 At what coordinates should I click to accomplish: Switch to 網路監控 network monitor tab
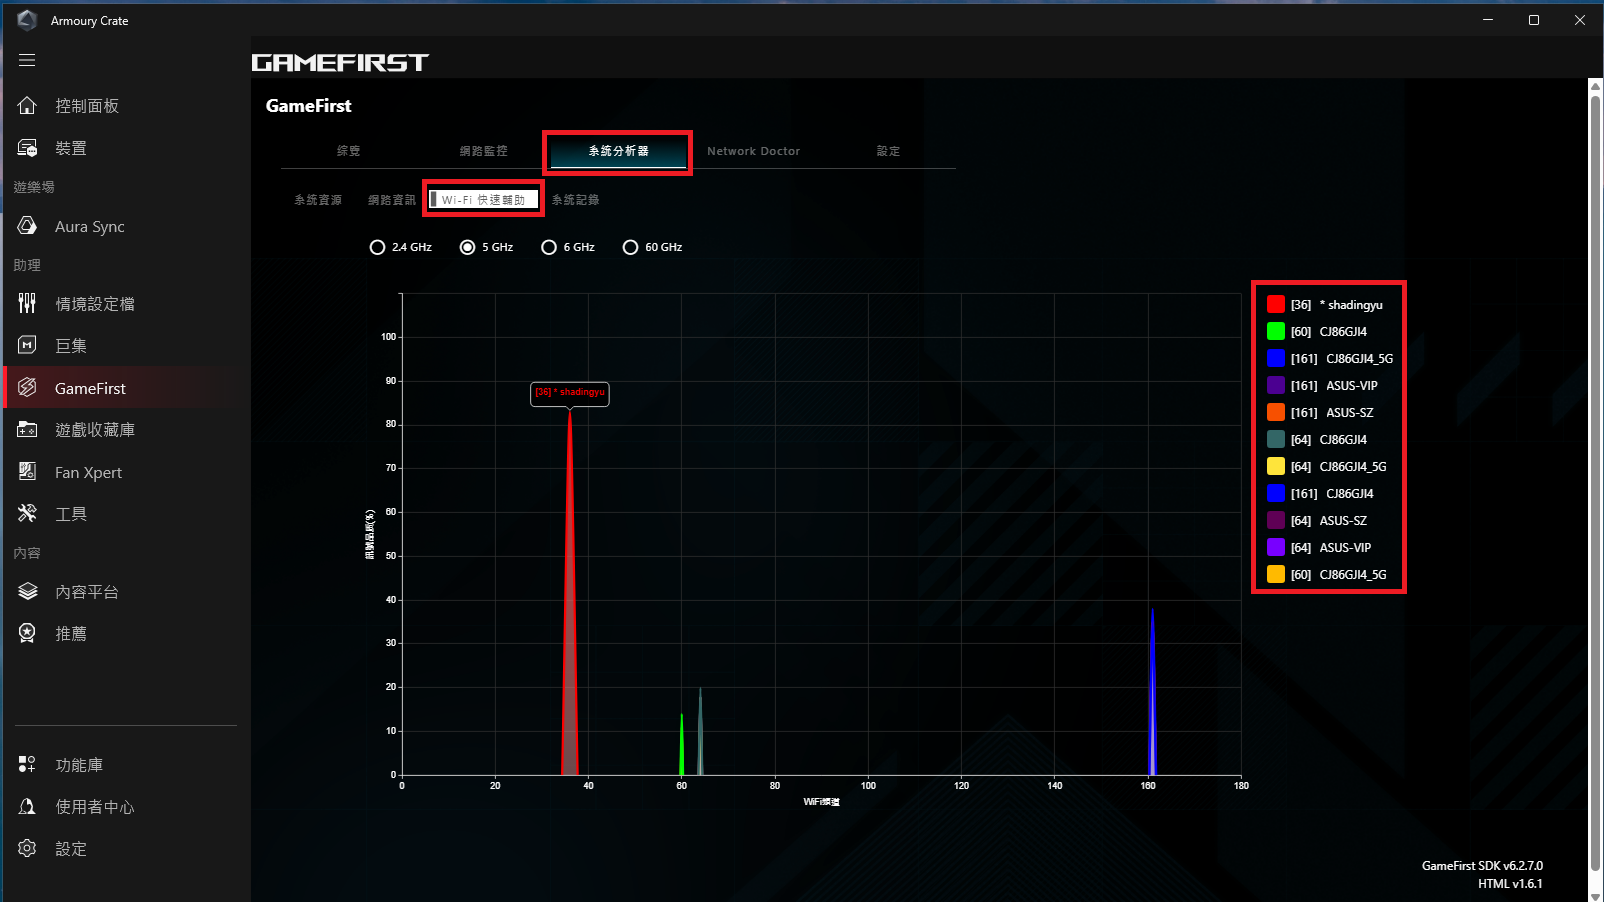(x=483, y=151)
